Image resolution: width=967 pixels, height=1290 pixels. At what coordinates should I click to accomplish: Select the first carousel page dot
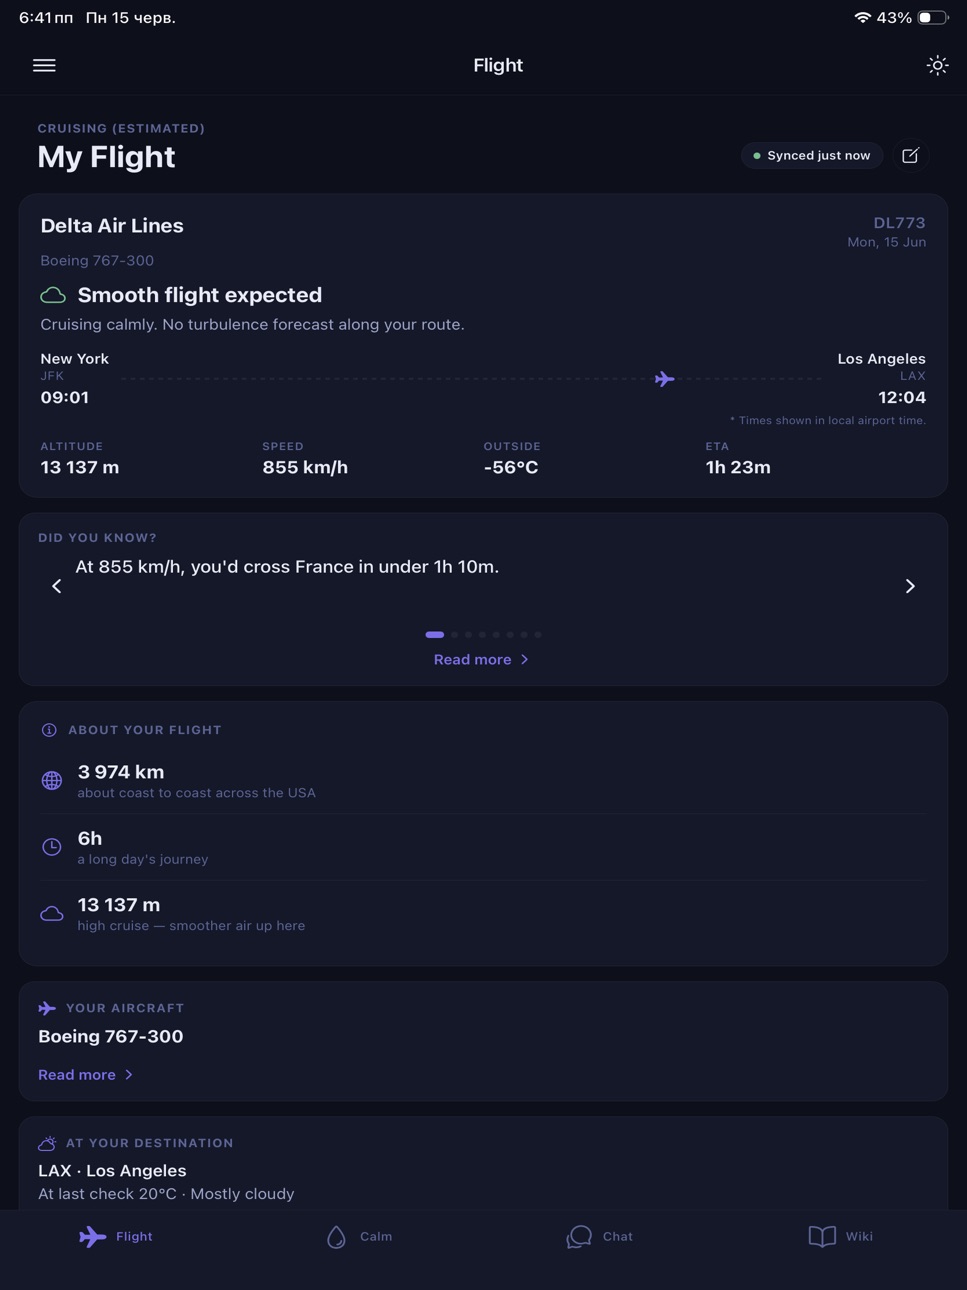[434, 634]
